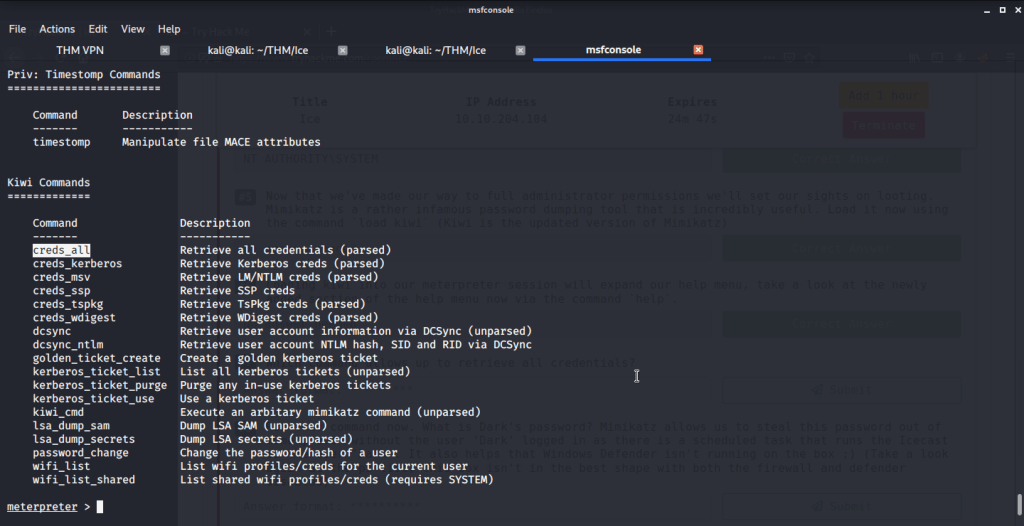Open the Actions menu
Screen dimensions: 1024x526
[57, 29]
